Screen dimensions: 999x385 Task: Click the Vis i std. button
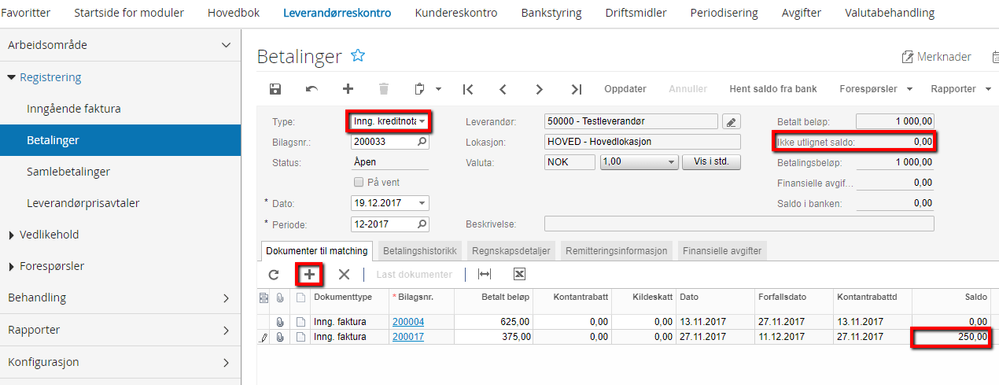coord(711,163)
